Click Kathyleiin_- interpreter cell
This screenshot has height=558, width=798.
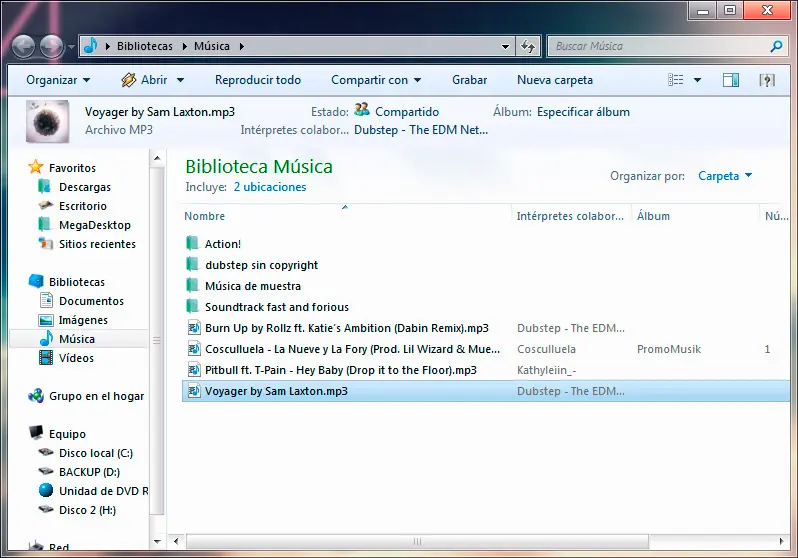click(547, 370)
